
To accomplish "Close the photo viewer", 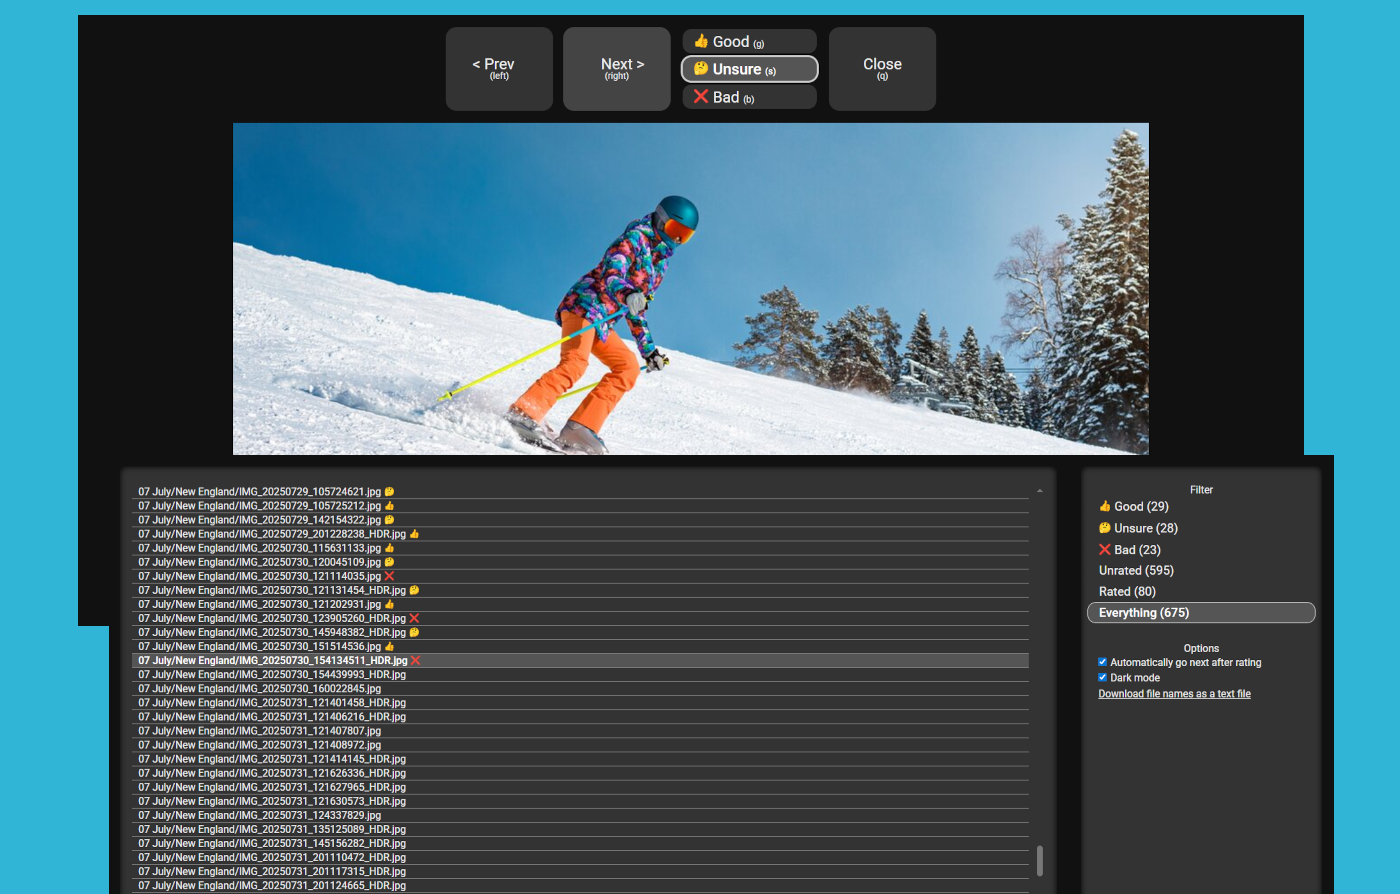I will pos(882,68).
